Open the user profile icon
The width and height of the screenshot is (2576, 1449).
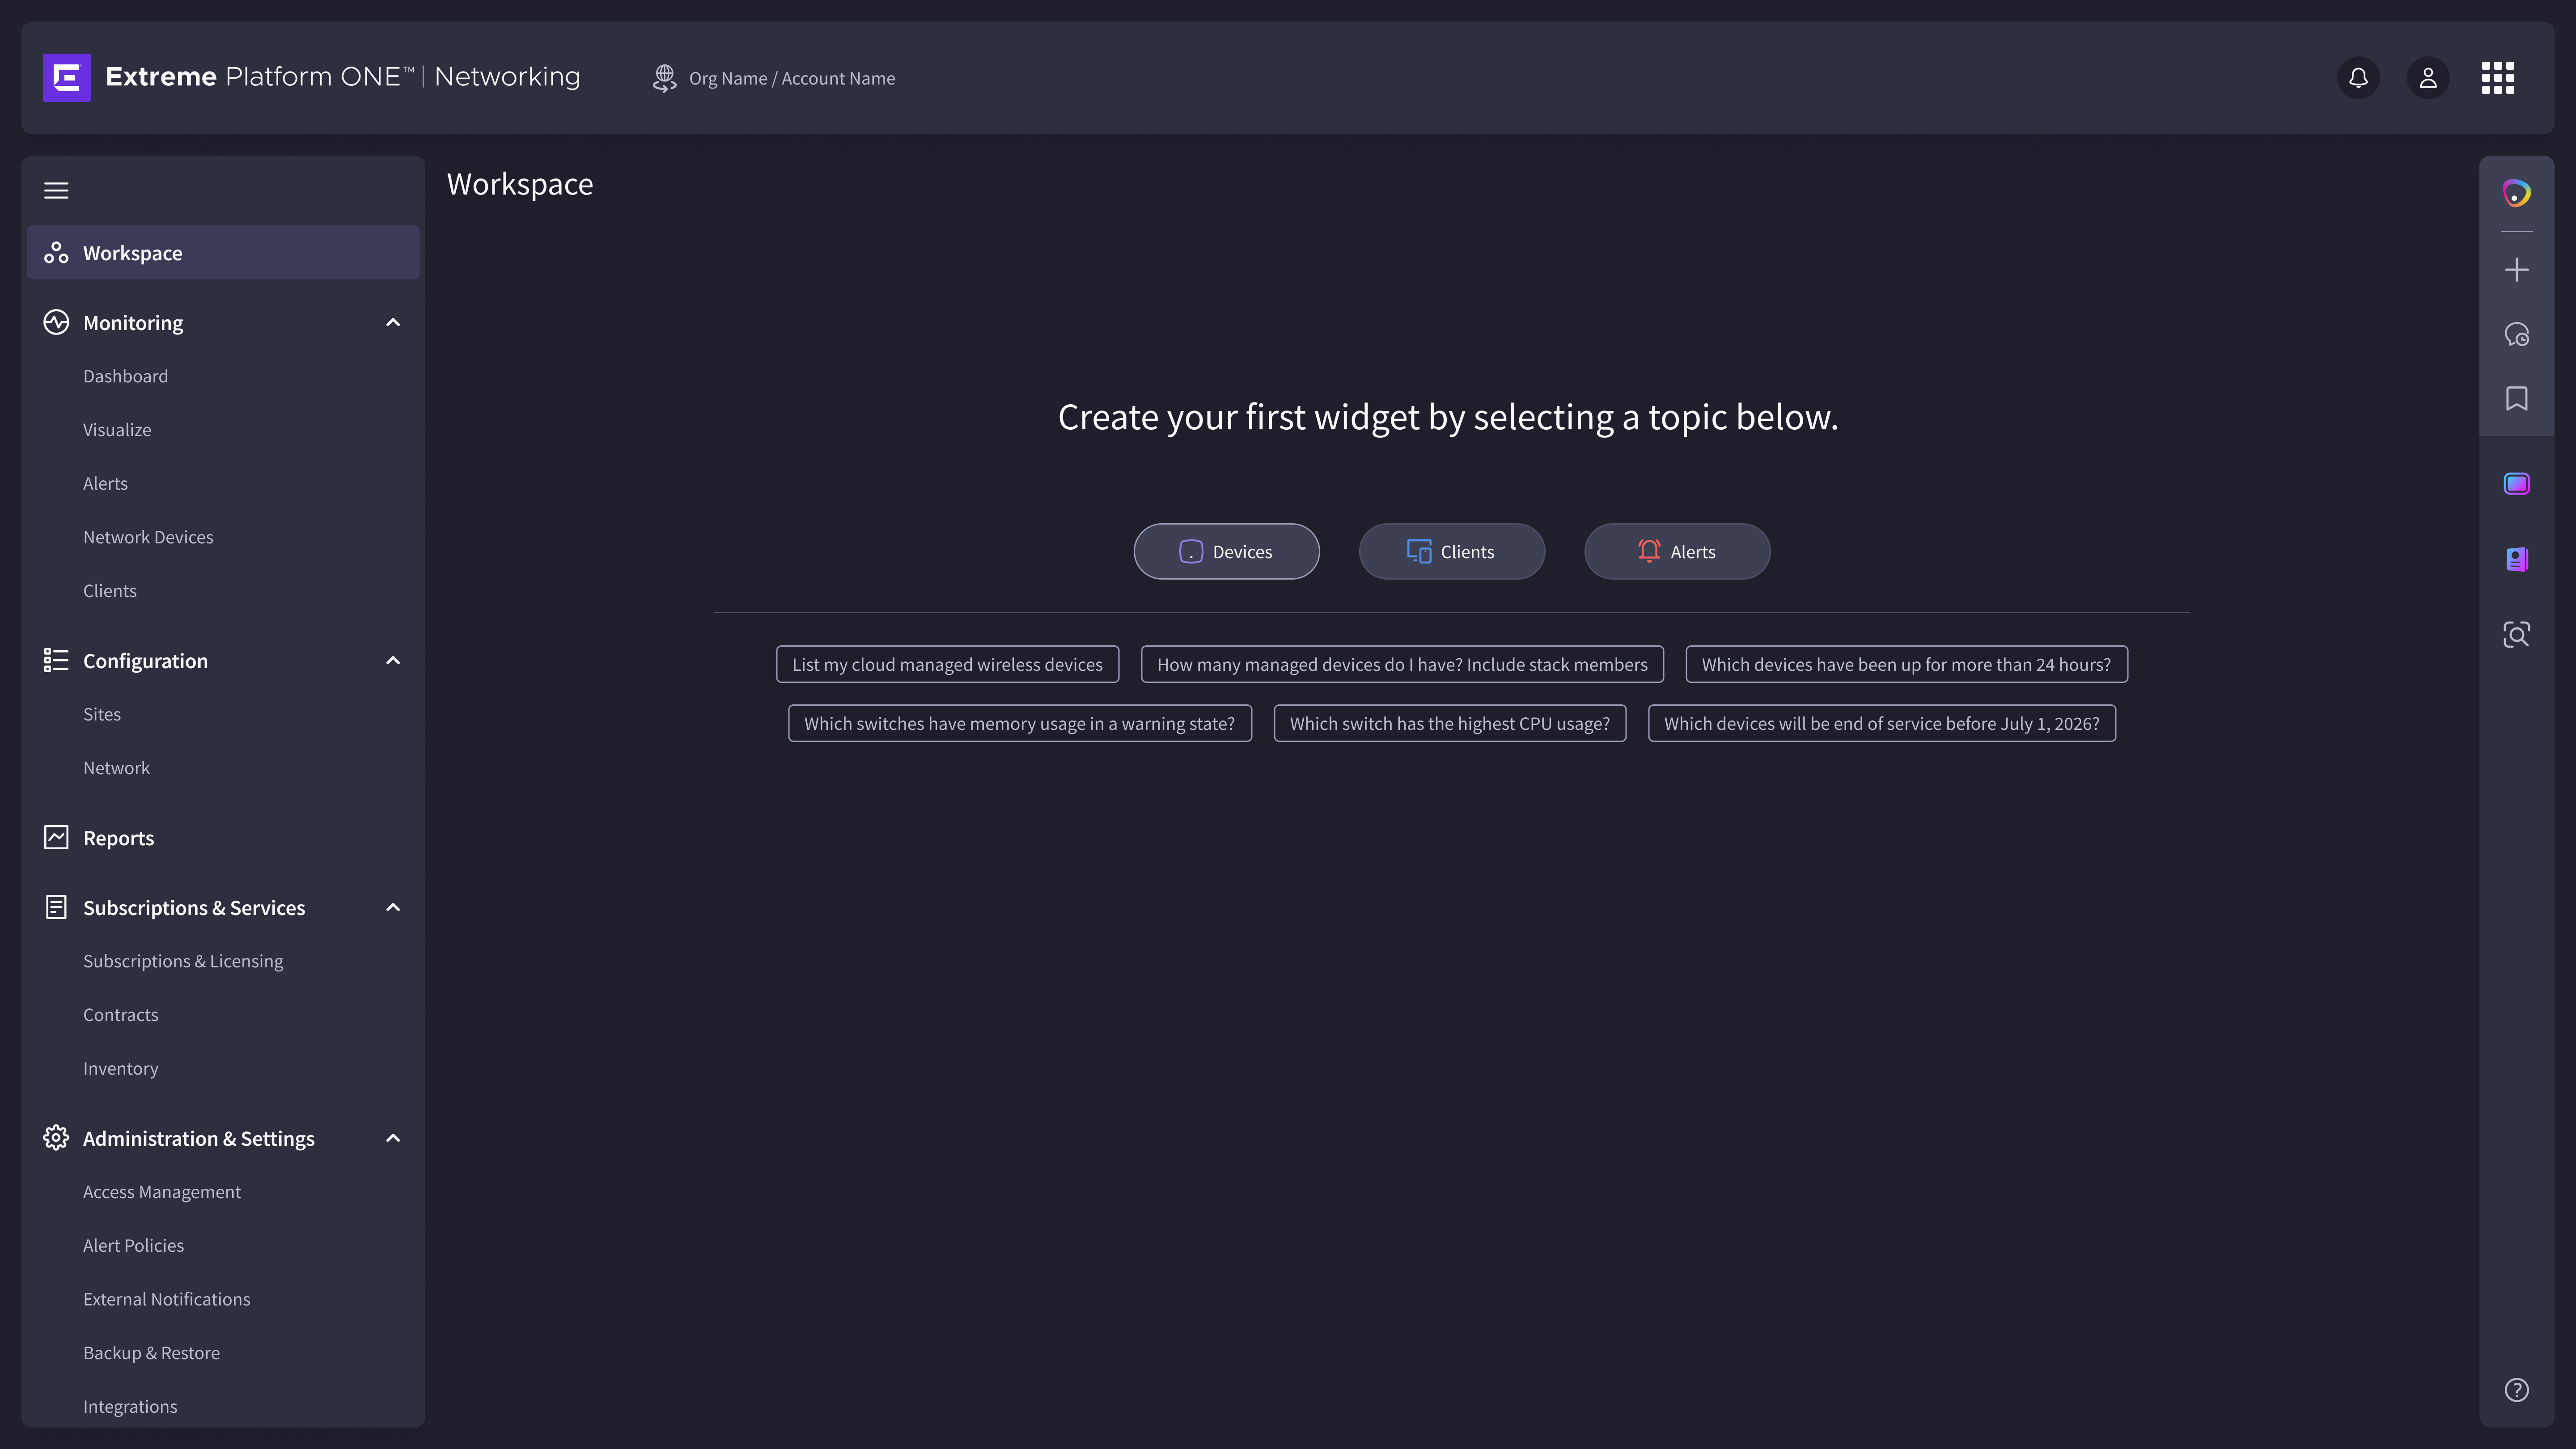pos(2428,78)
